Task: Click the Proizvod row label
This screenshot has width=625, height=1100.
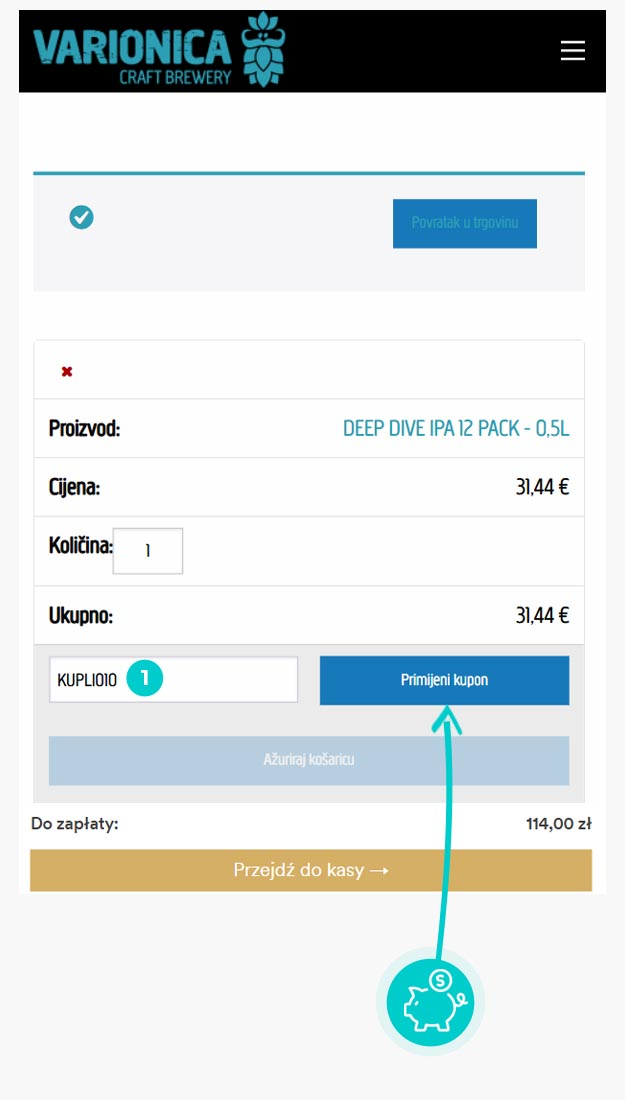Action: click(x=85, y=429)
